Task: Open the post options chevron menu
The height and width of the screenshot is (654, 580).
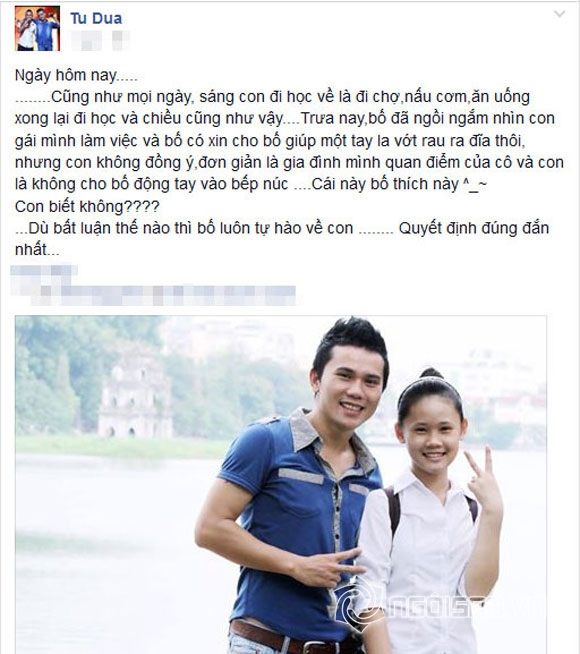Action: pos(559,14)
